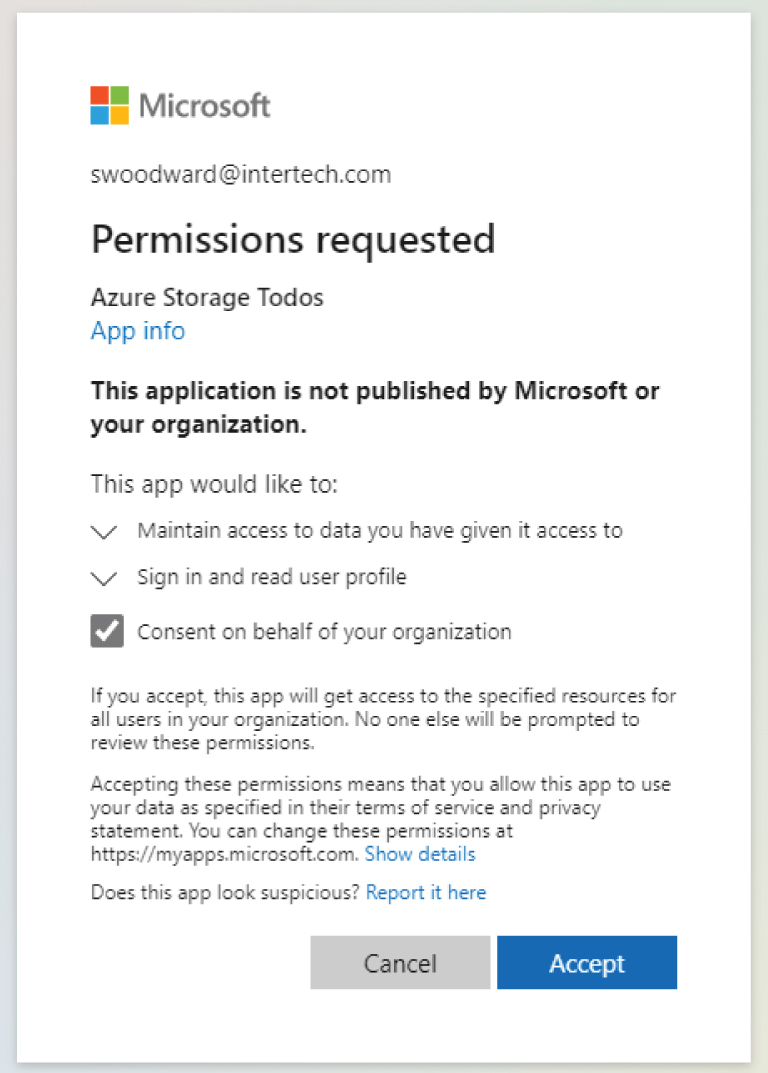Click the Microsoft four-square logo
The width and height of the screenshot is (768, 1073).
pos(109,105)
